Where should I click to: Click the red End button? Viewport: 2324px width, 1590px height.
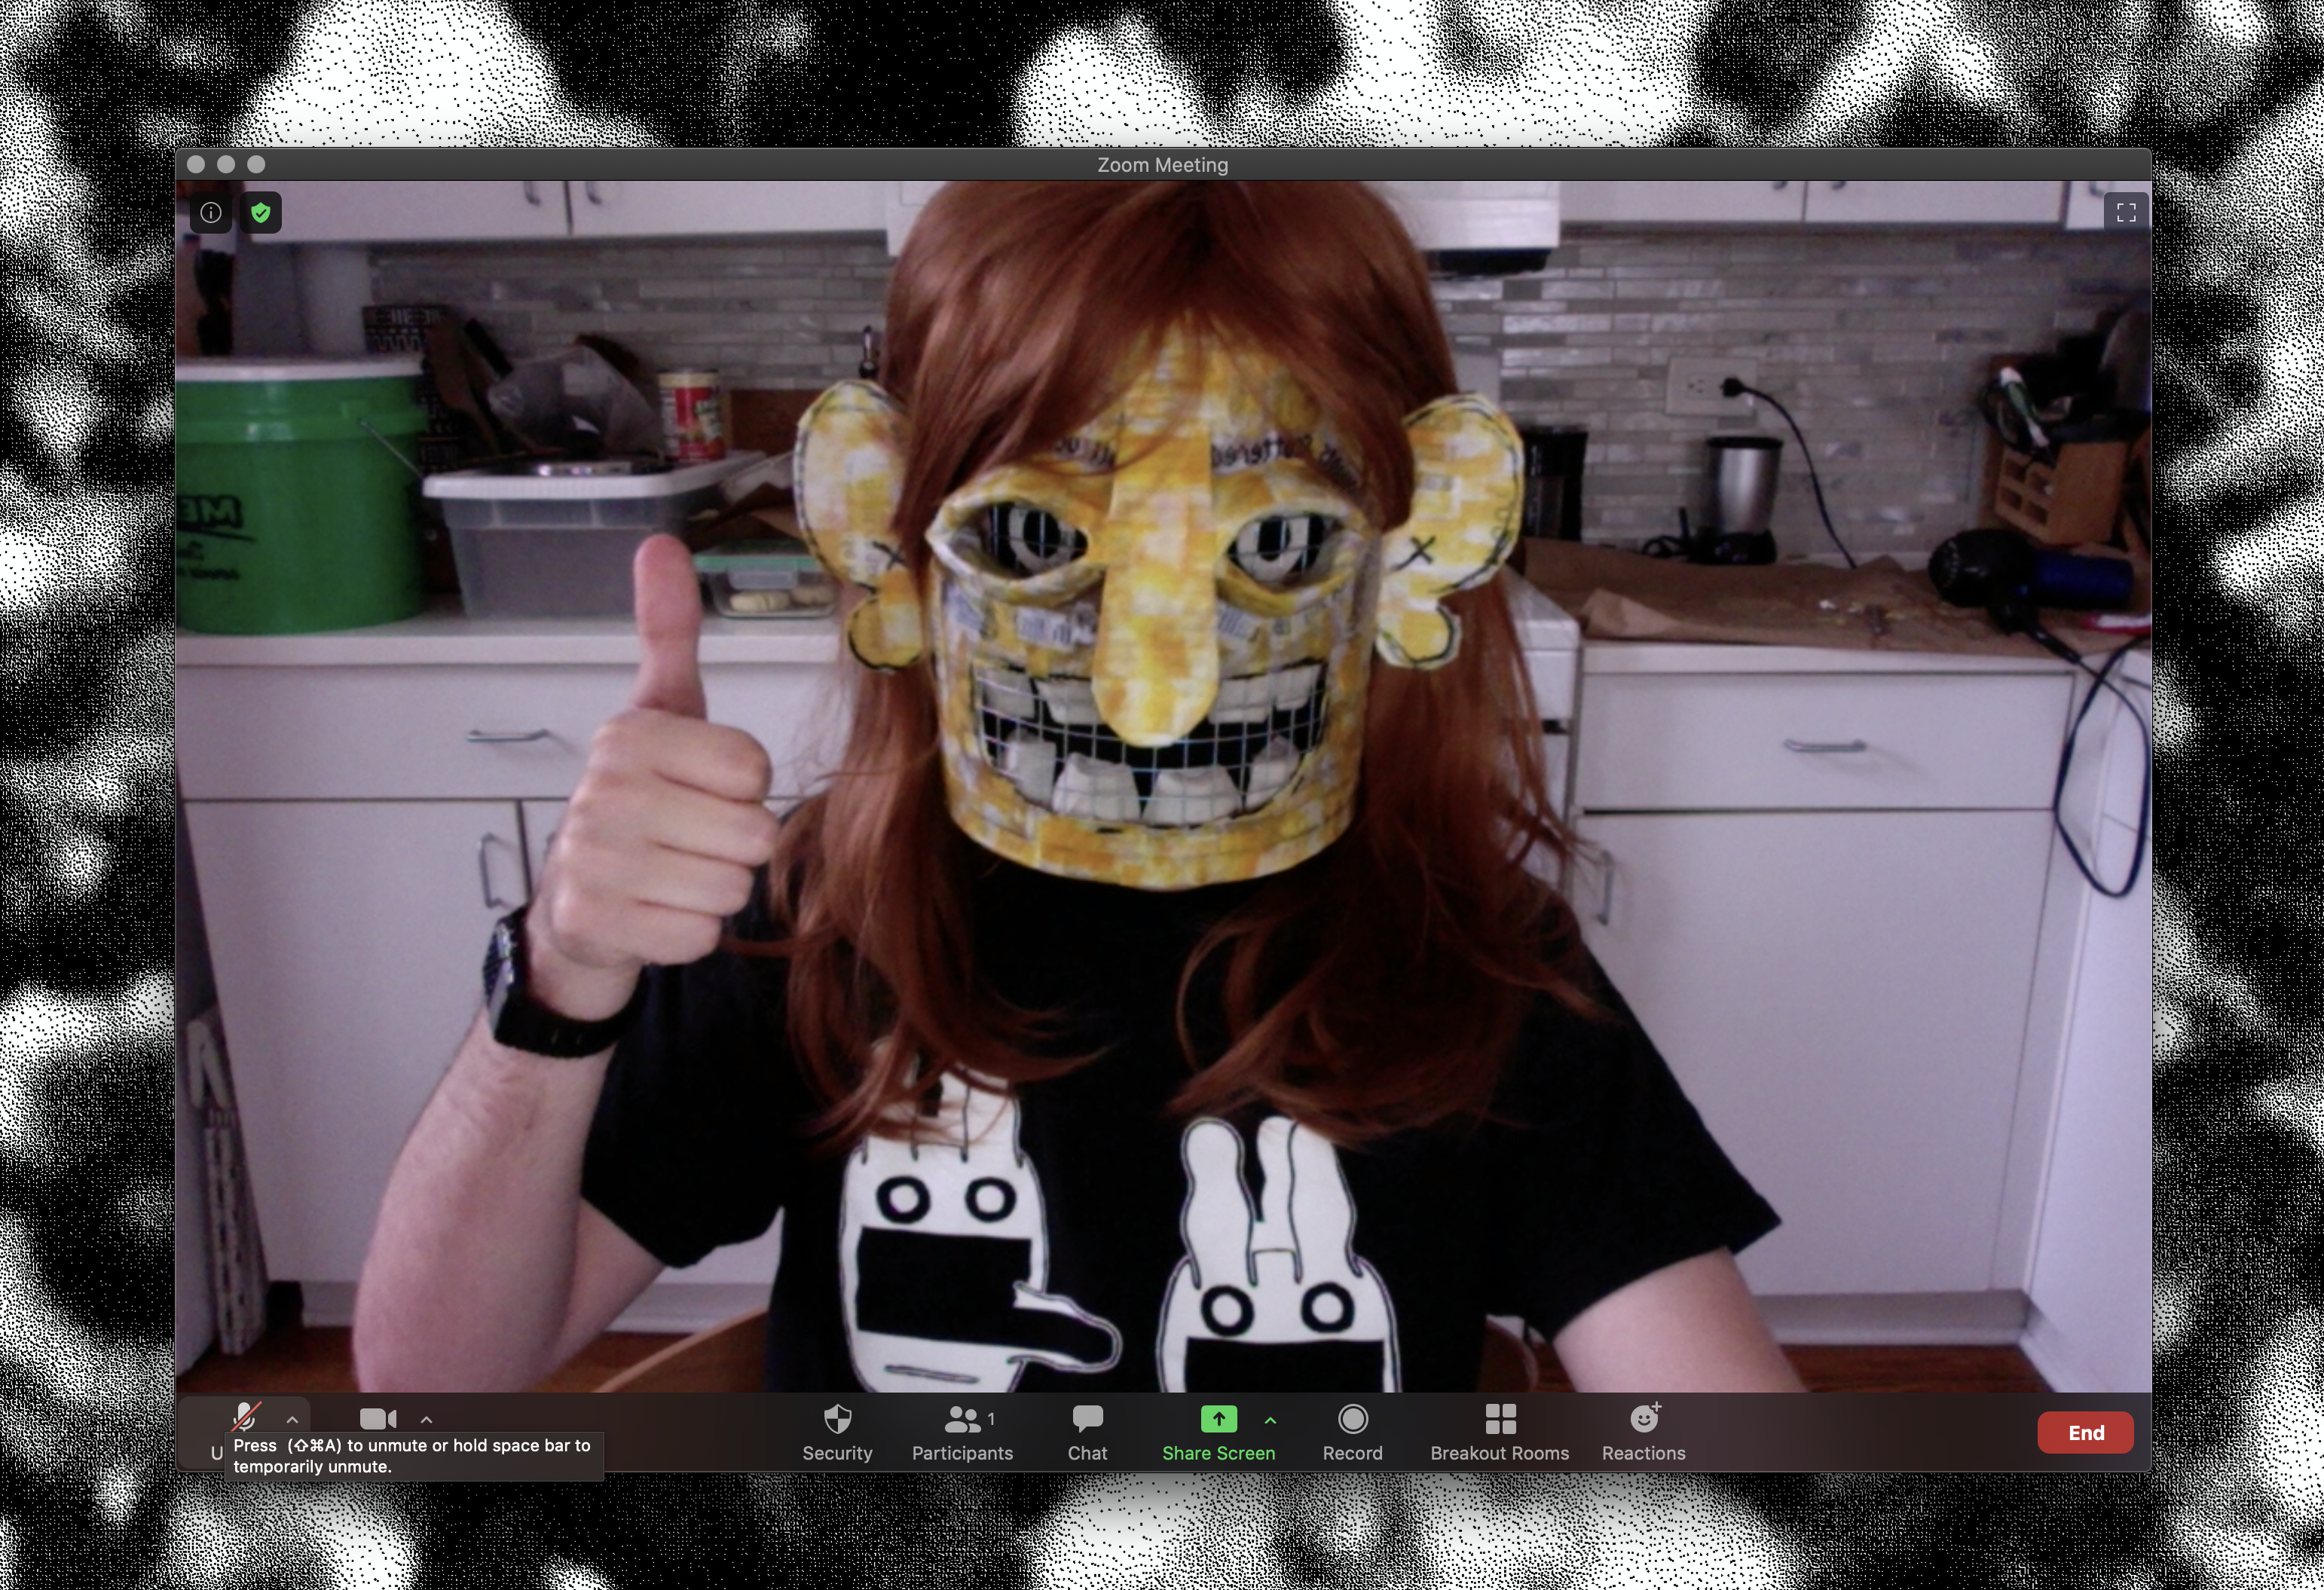[x=2085, y=1432]
